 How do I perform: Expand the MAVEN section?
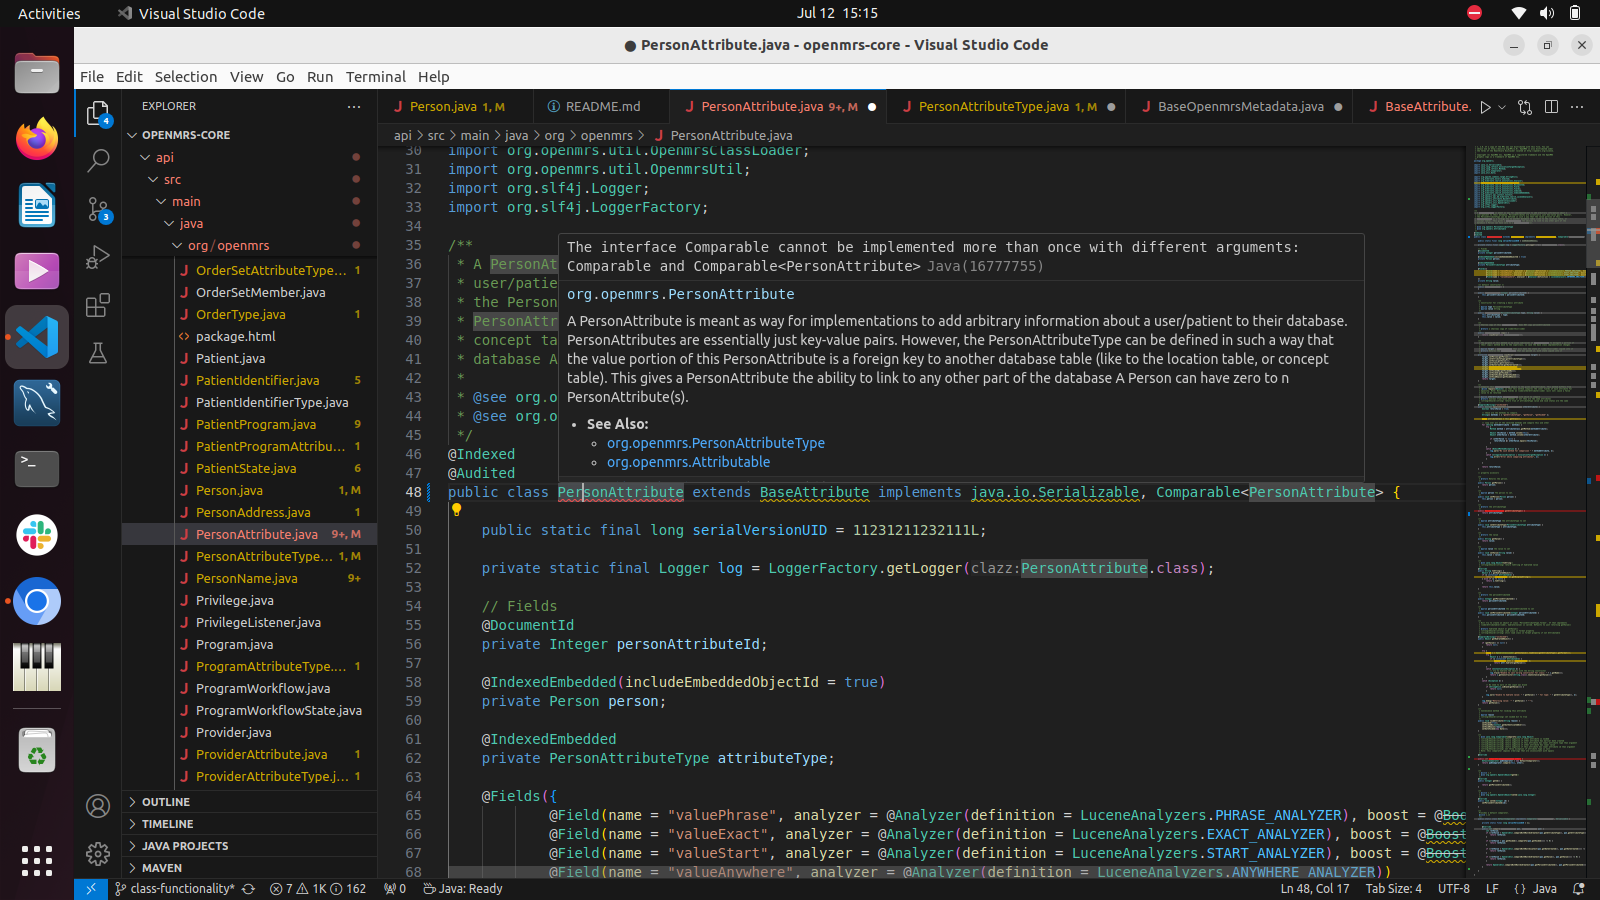click(249, 868)
